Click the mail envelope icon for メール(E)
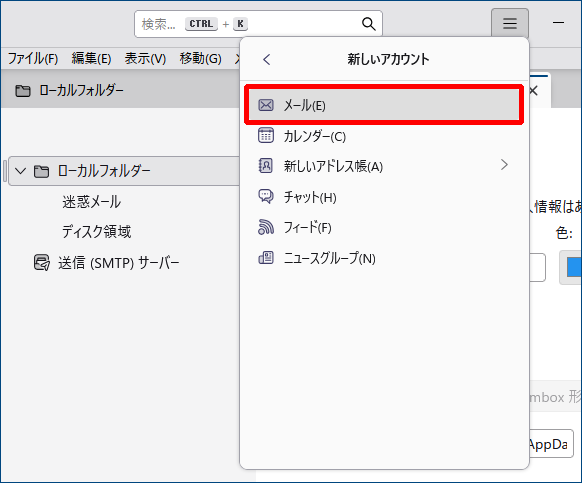The width and height of the screenshot is (582, 483). (266, 105)
